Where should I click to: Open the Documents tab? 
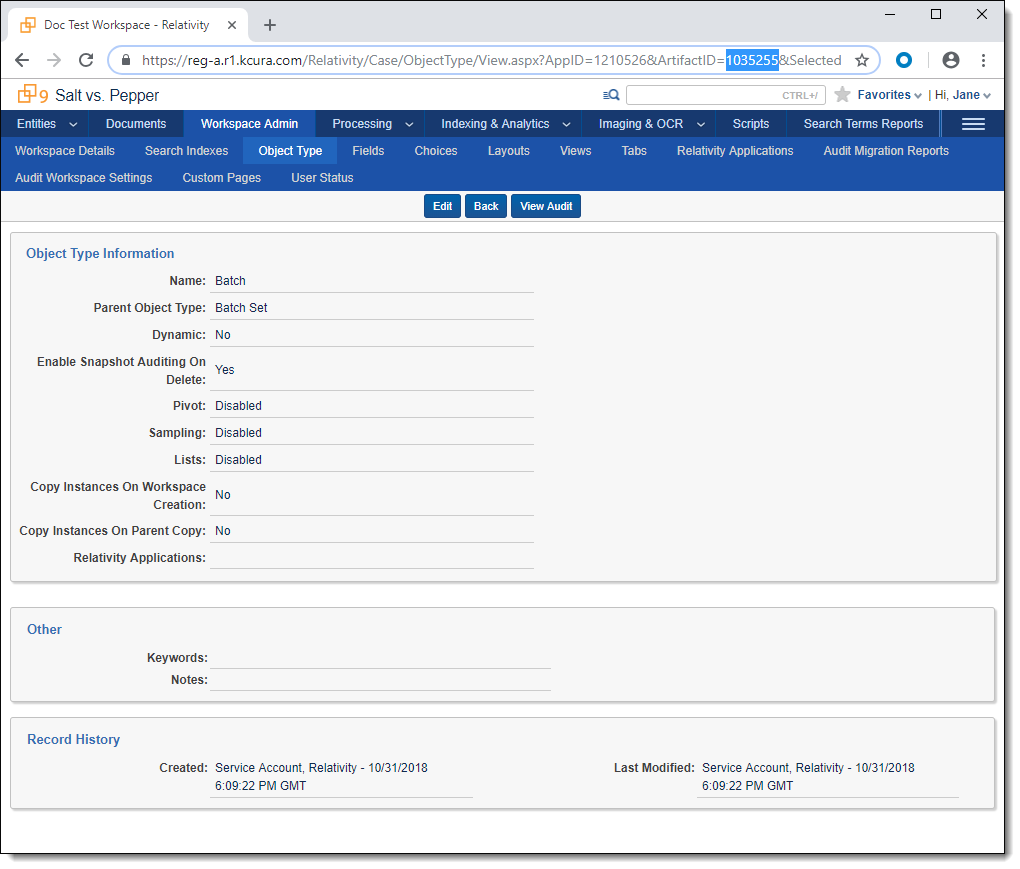(x=136, y=124)
